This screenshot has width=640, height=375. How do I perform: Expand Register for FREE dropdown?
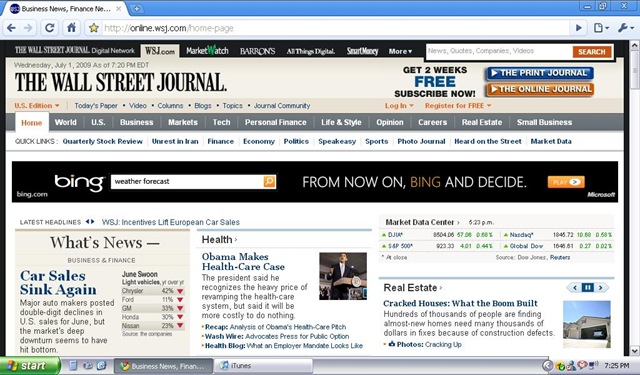point(458,106)
